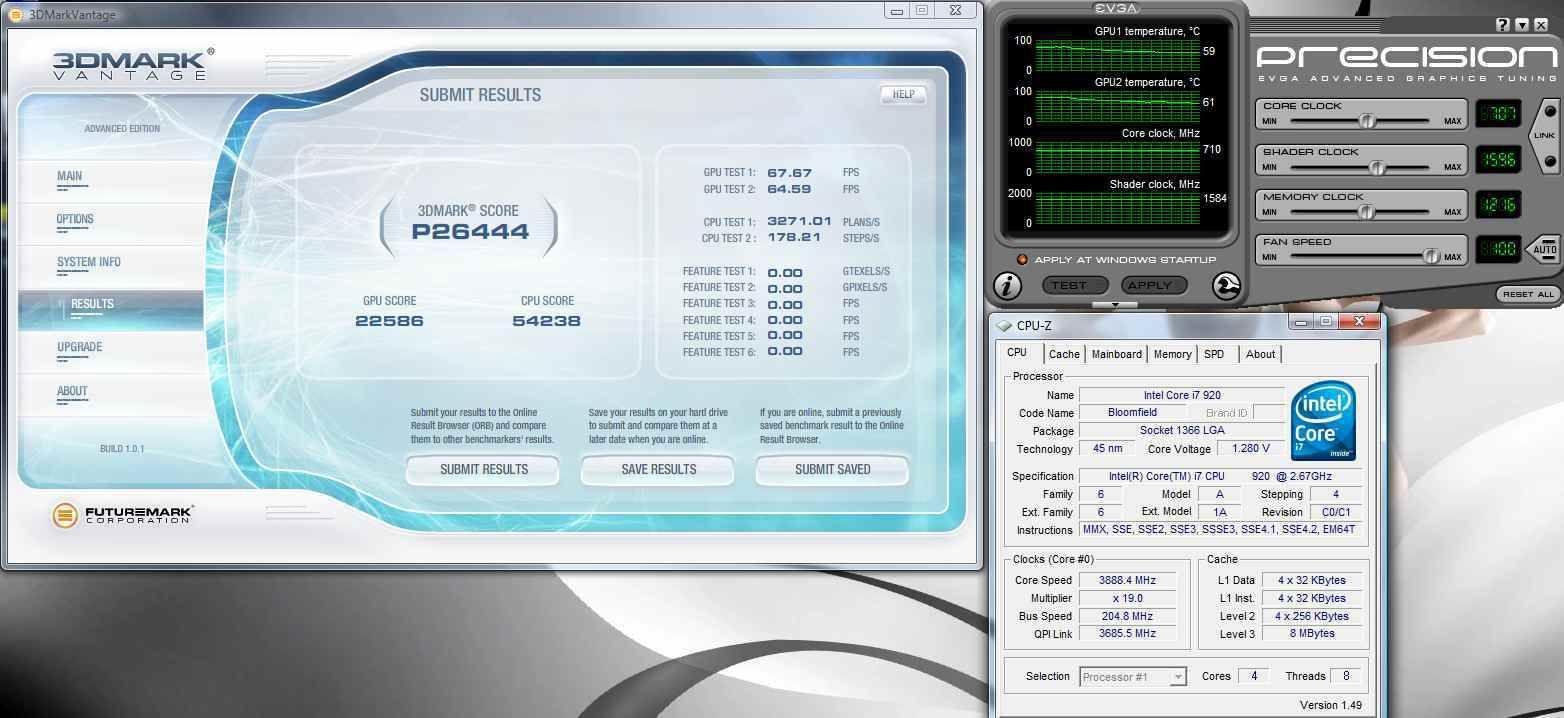1564x718 pixels.
Task: Click GPU TEST 1 value 67.67
Action: tap(789, 172)
